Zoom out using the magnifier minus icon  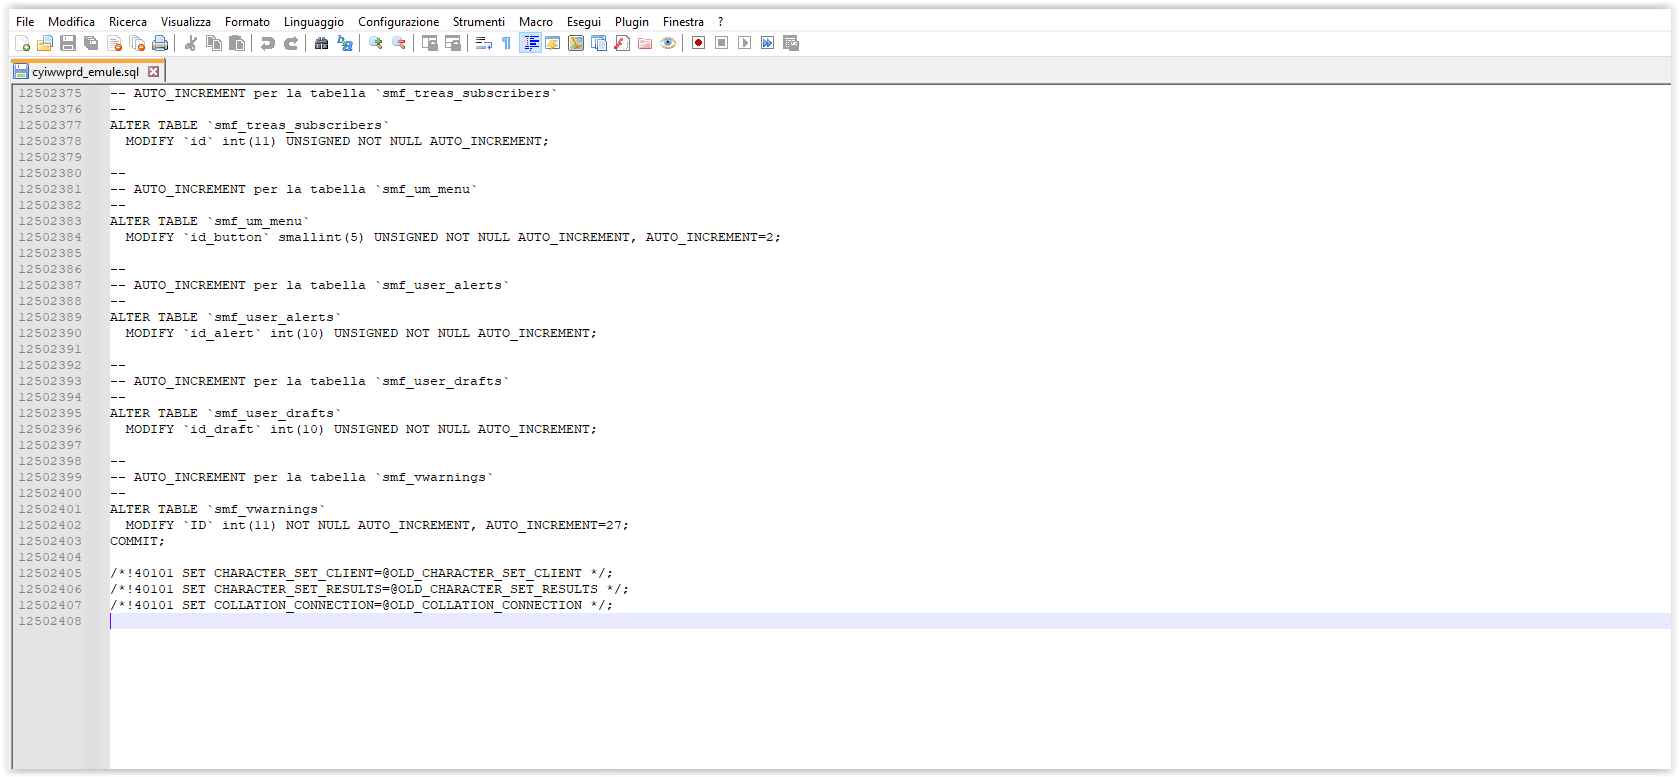click(398, 43)
